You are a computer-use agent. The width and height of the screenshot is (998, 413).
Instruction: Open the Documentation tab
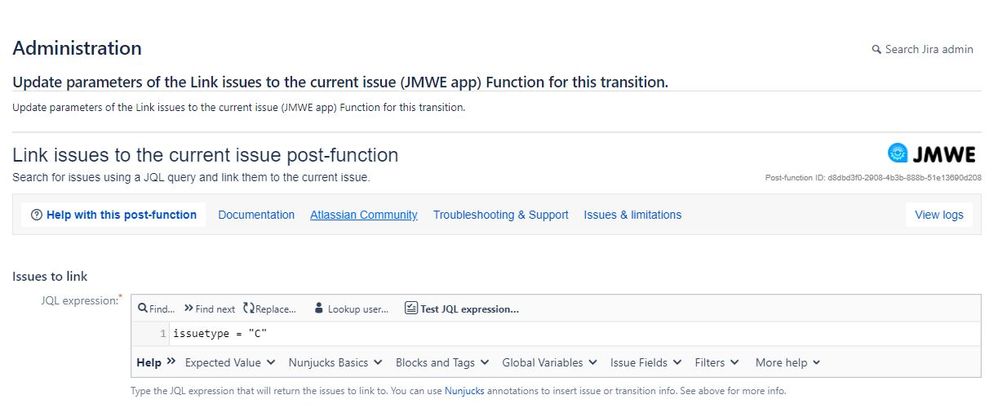point(256,215)
